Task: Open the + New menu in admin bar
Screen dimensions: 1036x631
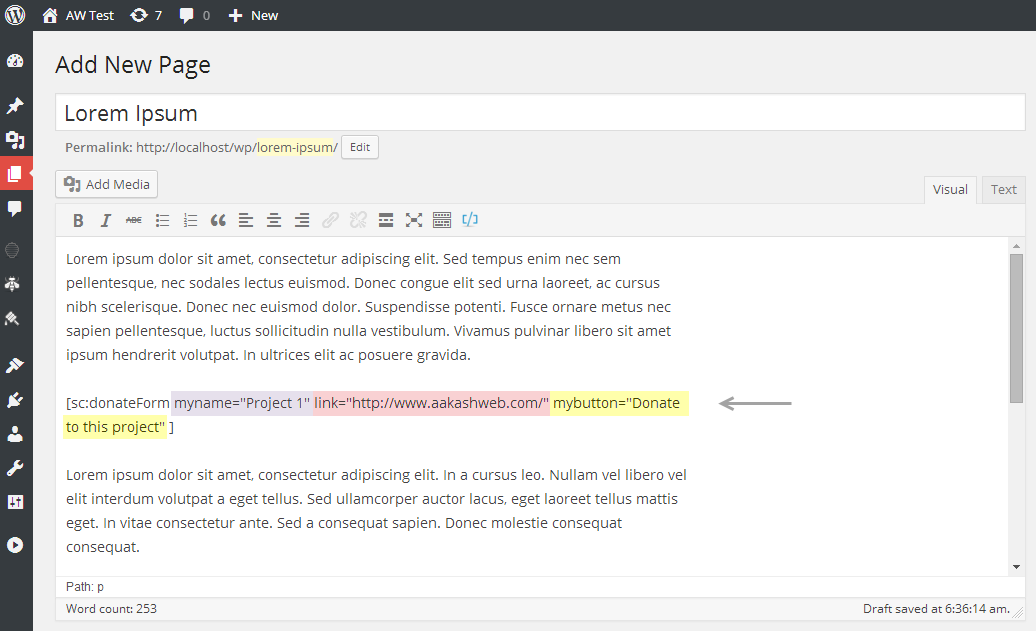Action: 253,15
